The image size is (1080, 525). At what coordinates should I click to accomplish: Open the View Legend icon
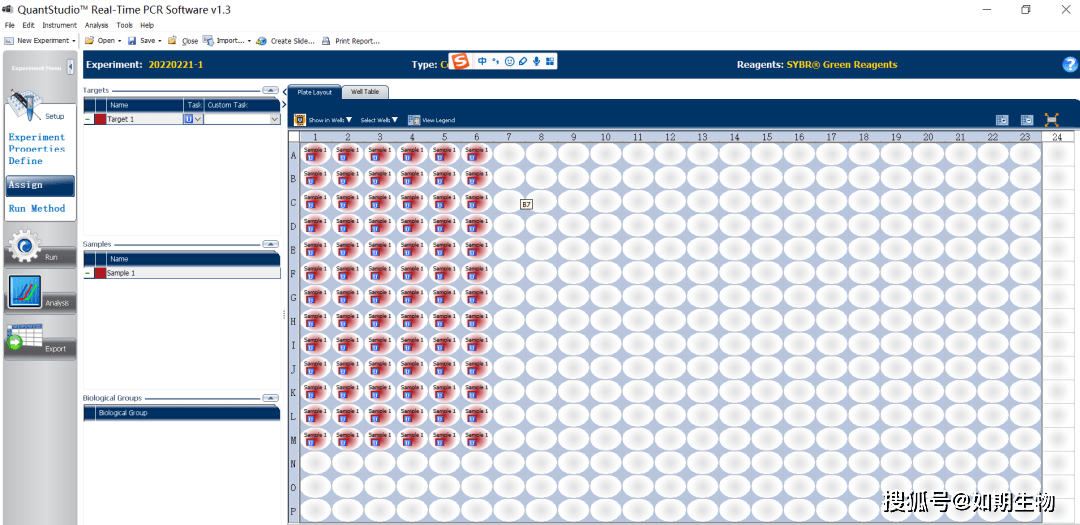coord(414,120)
